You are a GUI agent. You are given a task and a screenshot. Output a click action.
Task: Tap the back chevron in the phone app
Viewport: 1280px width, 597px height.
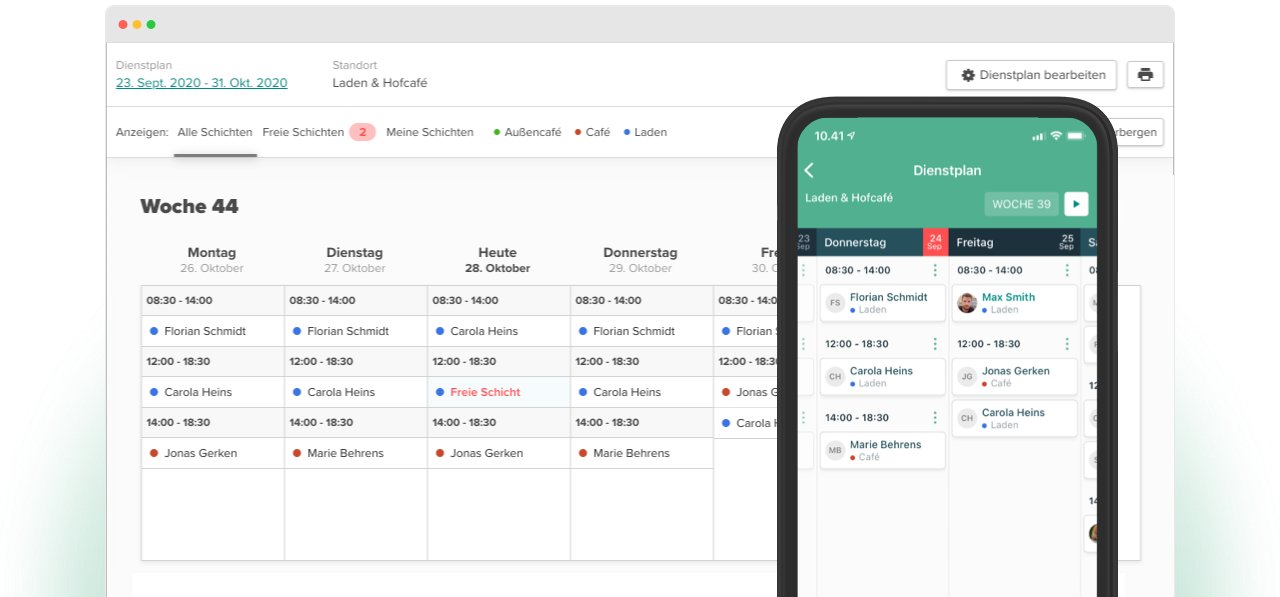tap(809, 170)
